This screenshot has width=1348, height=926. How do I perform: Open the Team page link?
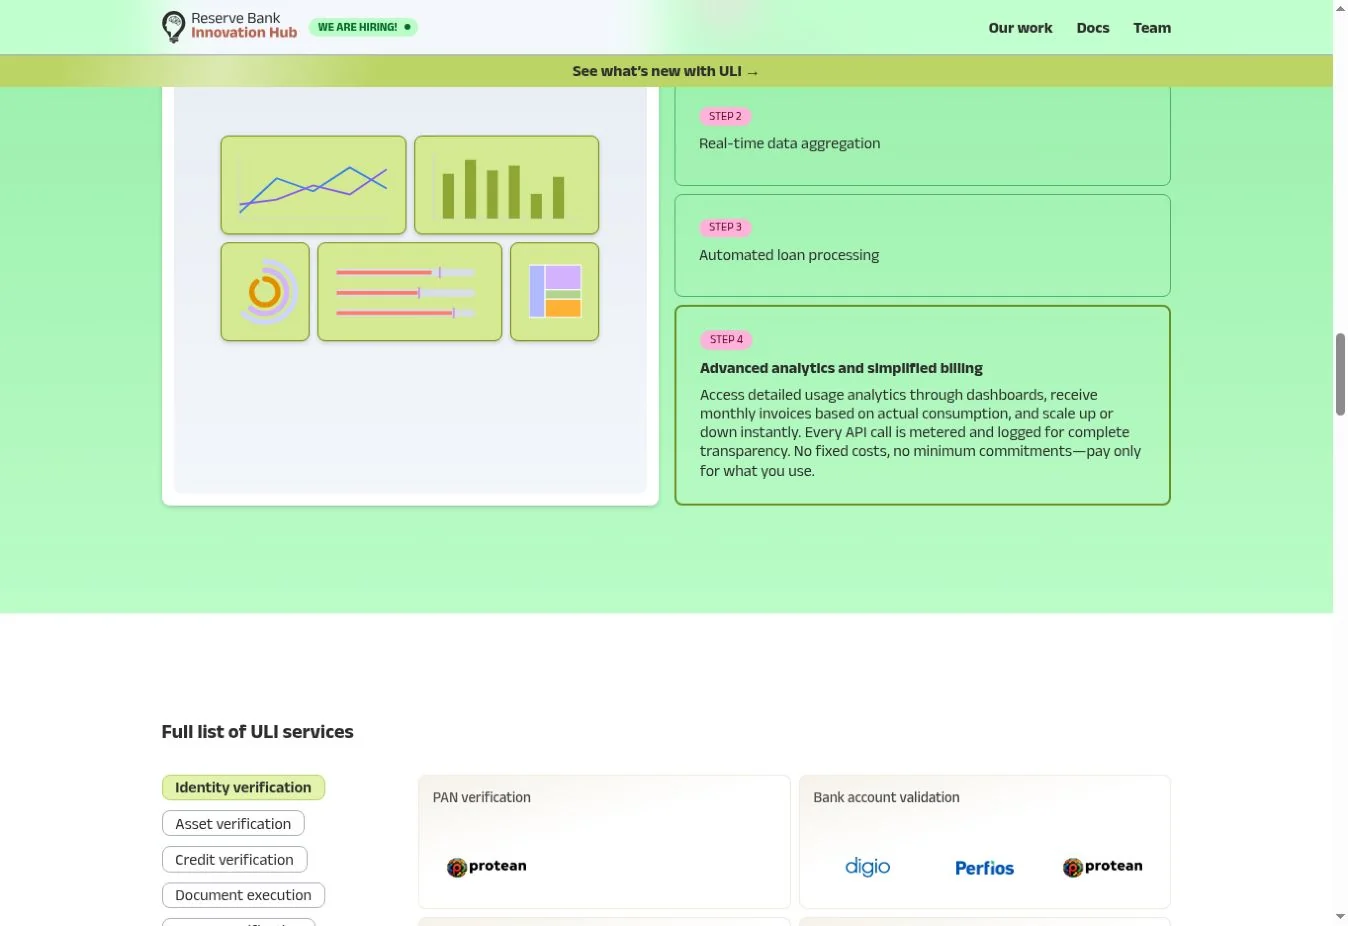click(1152, 28)
